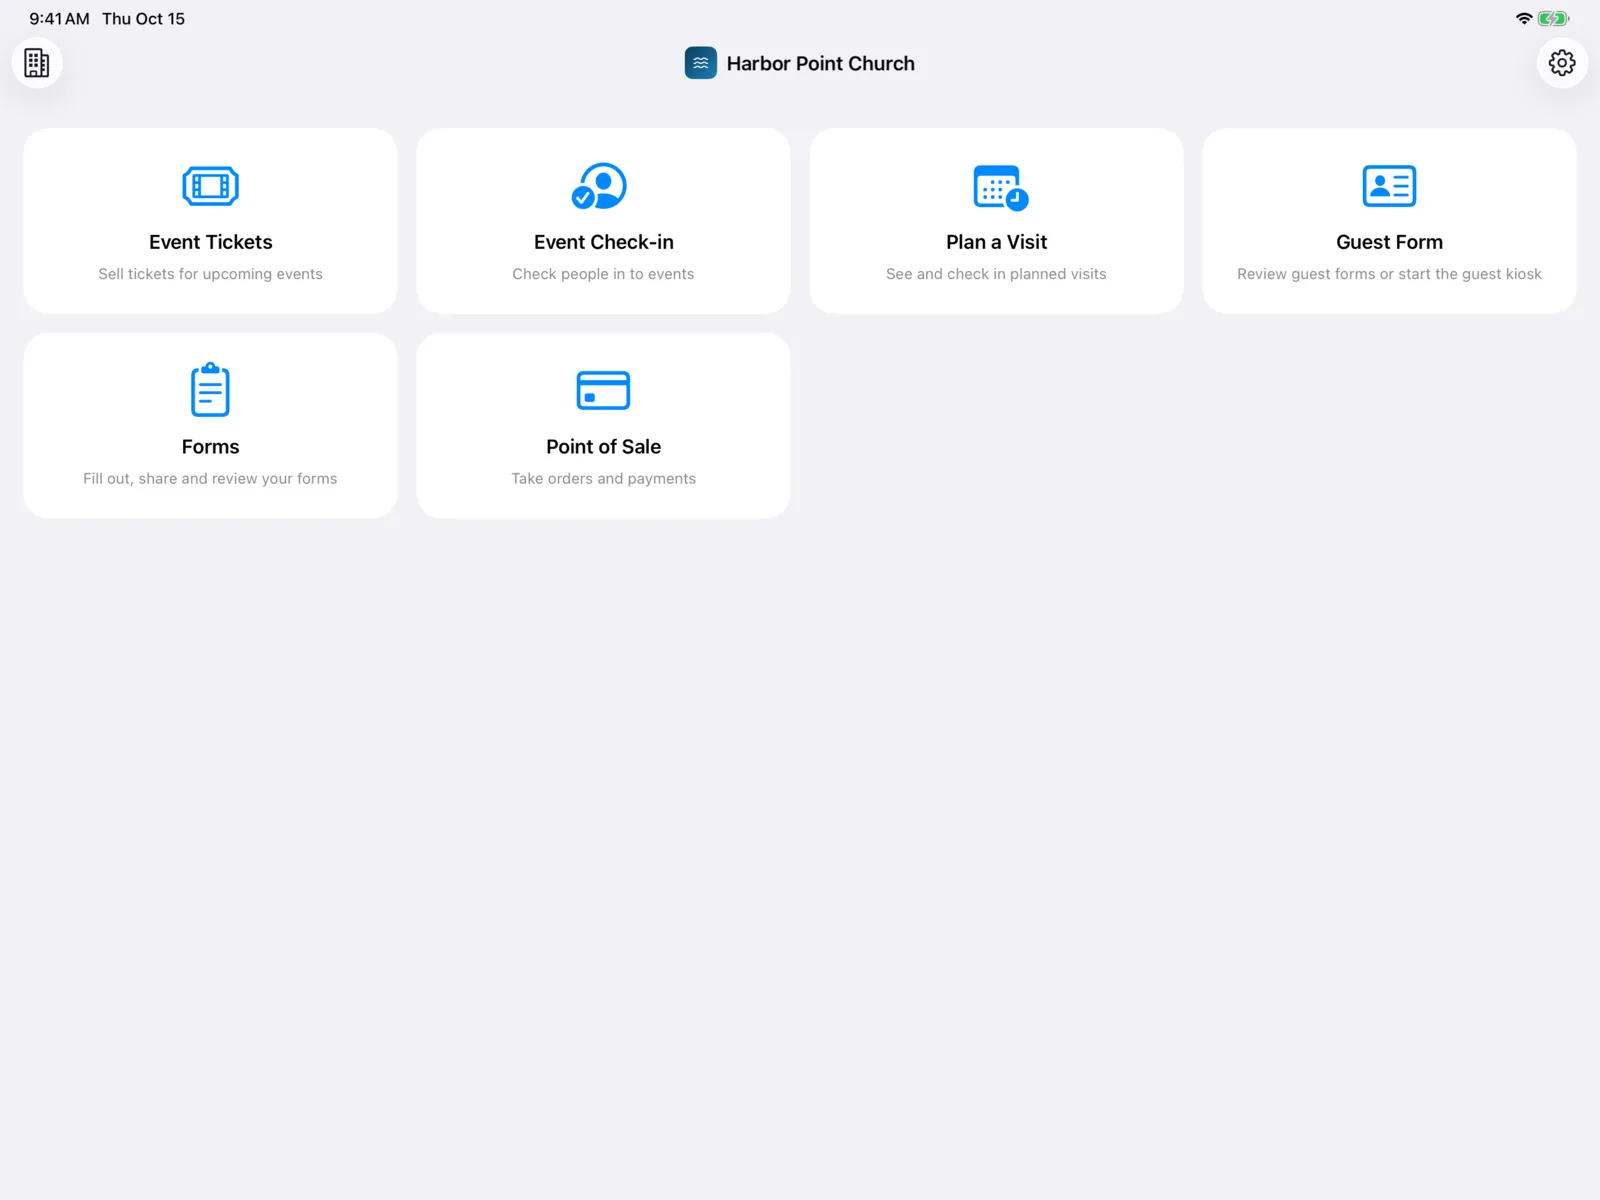Tap the 9:41 AM clock in status bar

point(59,19)
